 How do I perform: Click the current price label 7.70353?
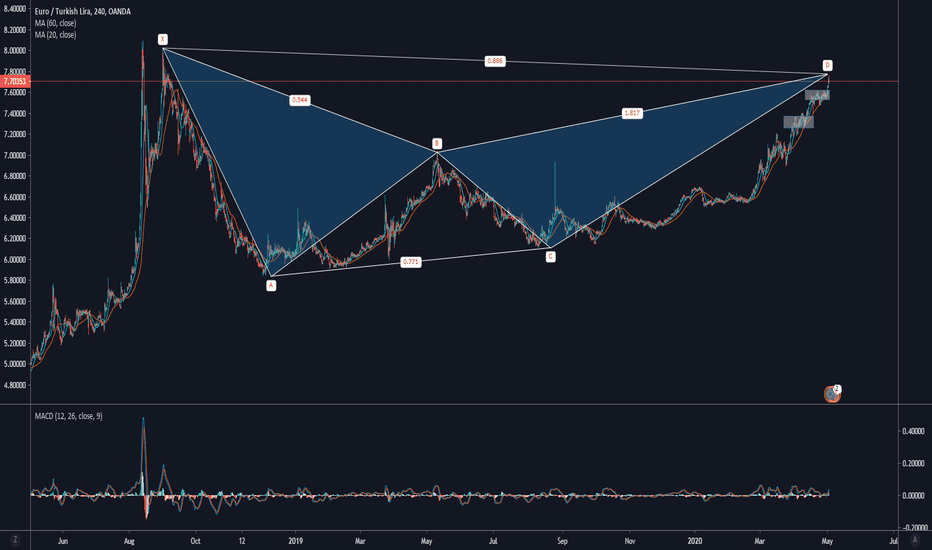pyautogui.click(x=14, y=81)
